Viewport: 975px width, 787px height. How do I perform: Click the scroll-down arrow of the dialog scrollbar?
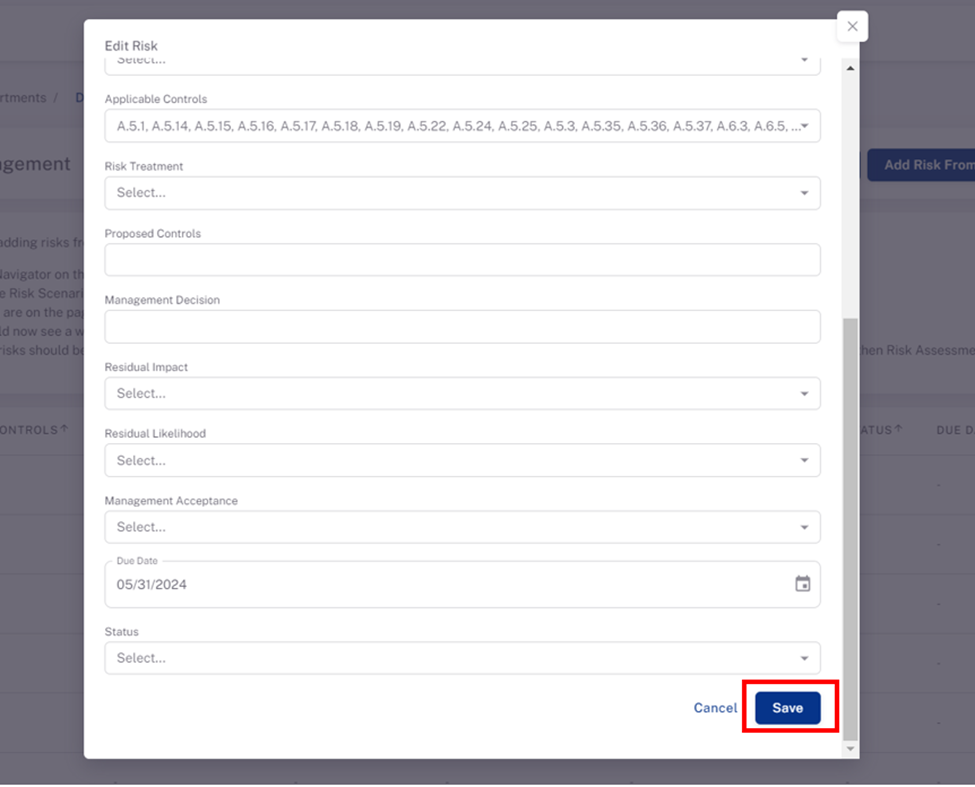coord(850,748)
